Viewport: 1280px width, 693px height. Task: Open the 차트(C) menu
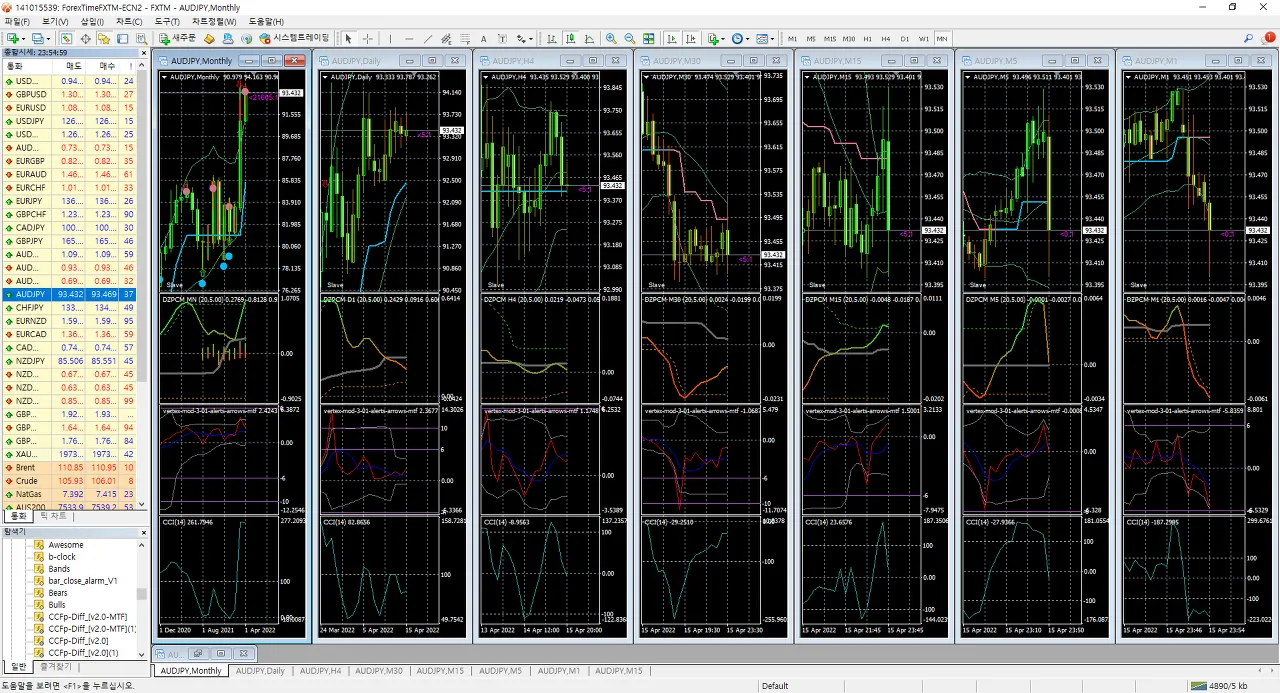point(128,21)
